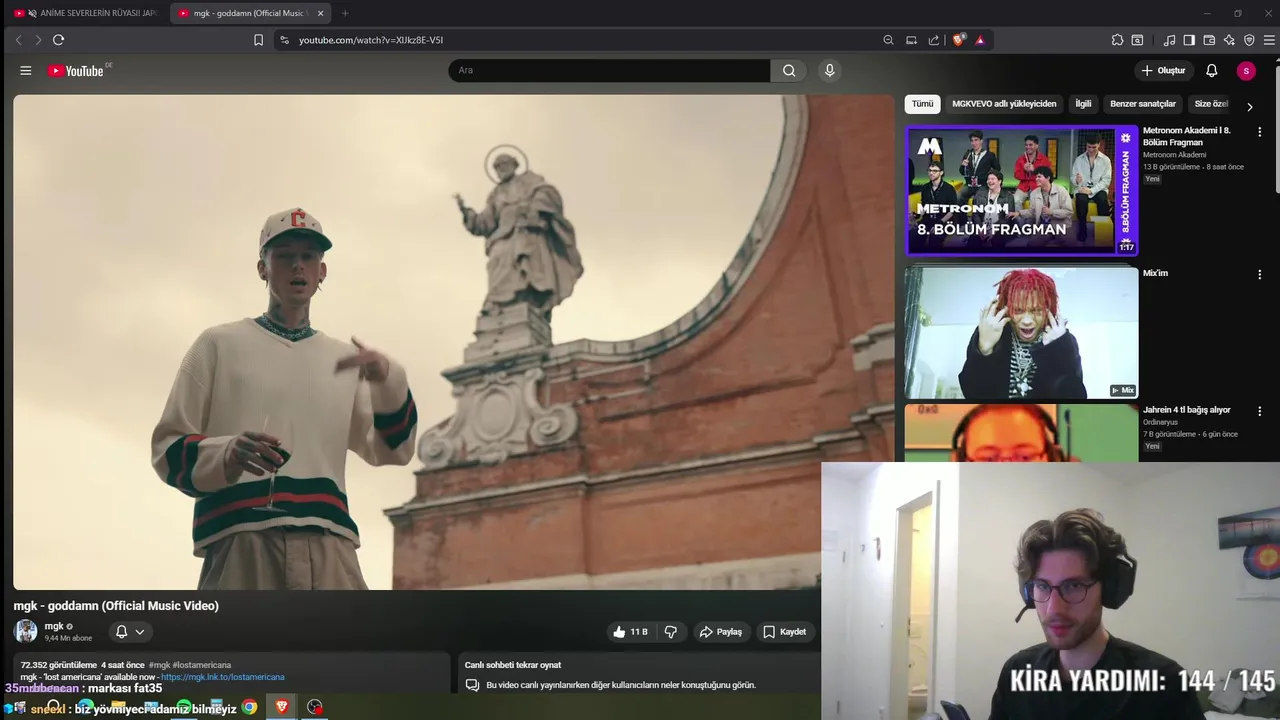The image size is (1280, 720).
Task: Start voice search with the microphone icon
Action: pyautogui.click(x=829, y=71)
